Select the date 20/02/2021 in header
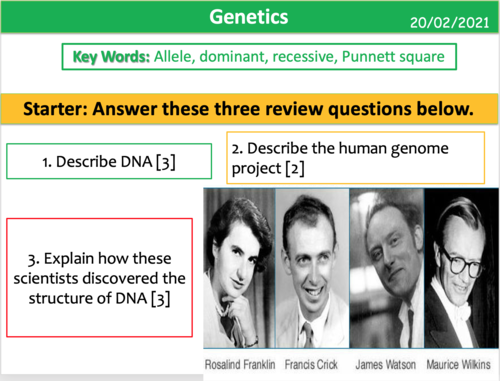This screenshot has width=500, height=381. click(449, 23)
